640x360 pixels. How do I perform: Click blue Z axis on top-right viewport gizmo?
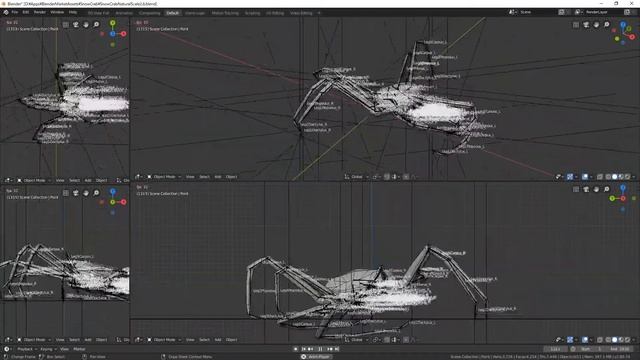click(x=623, y=25)
